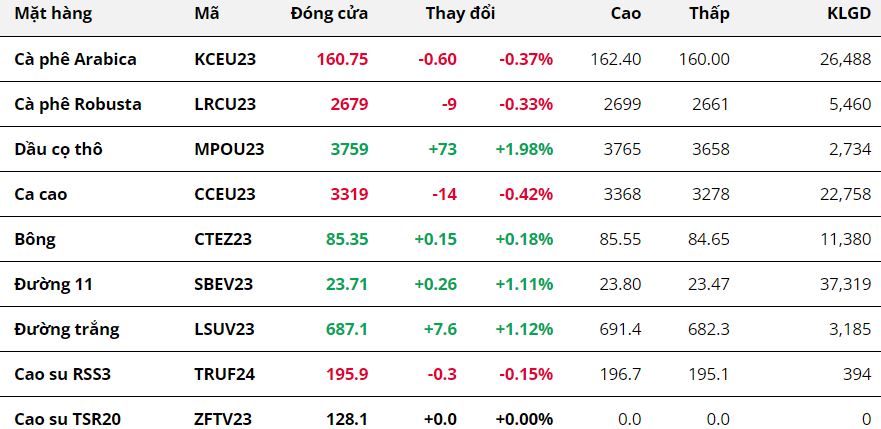Open the Dầu cọ thô commodity
This screenshot has width=881, height=429.
pyautogui.click(x=59, y=149)
